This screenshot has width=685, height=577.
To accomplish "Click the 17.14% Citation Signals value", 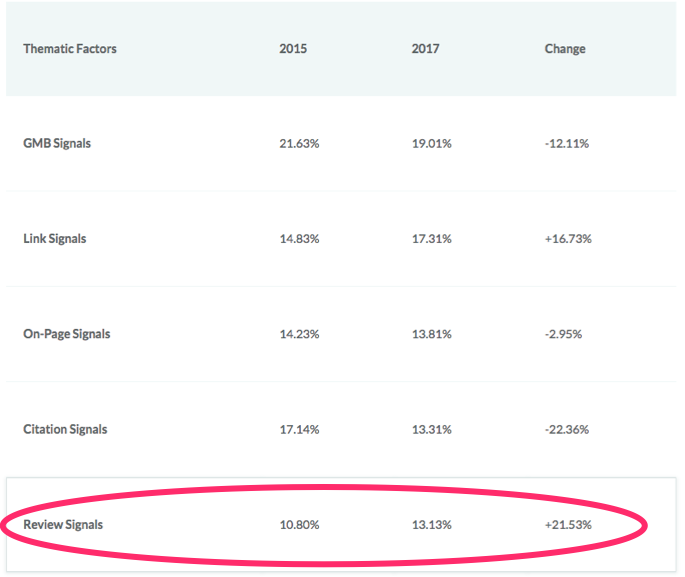I will [299, 429].
